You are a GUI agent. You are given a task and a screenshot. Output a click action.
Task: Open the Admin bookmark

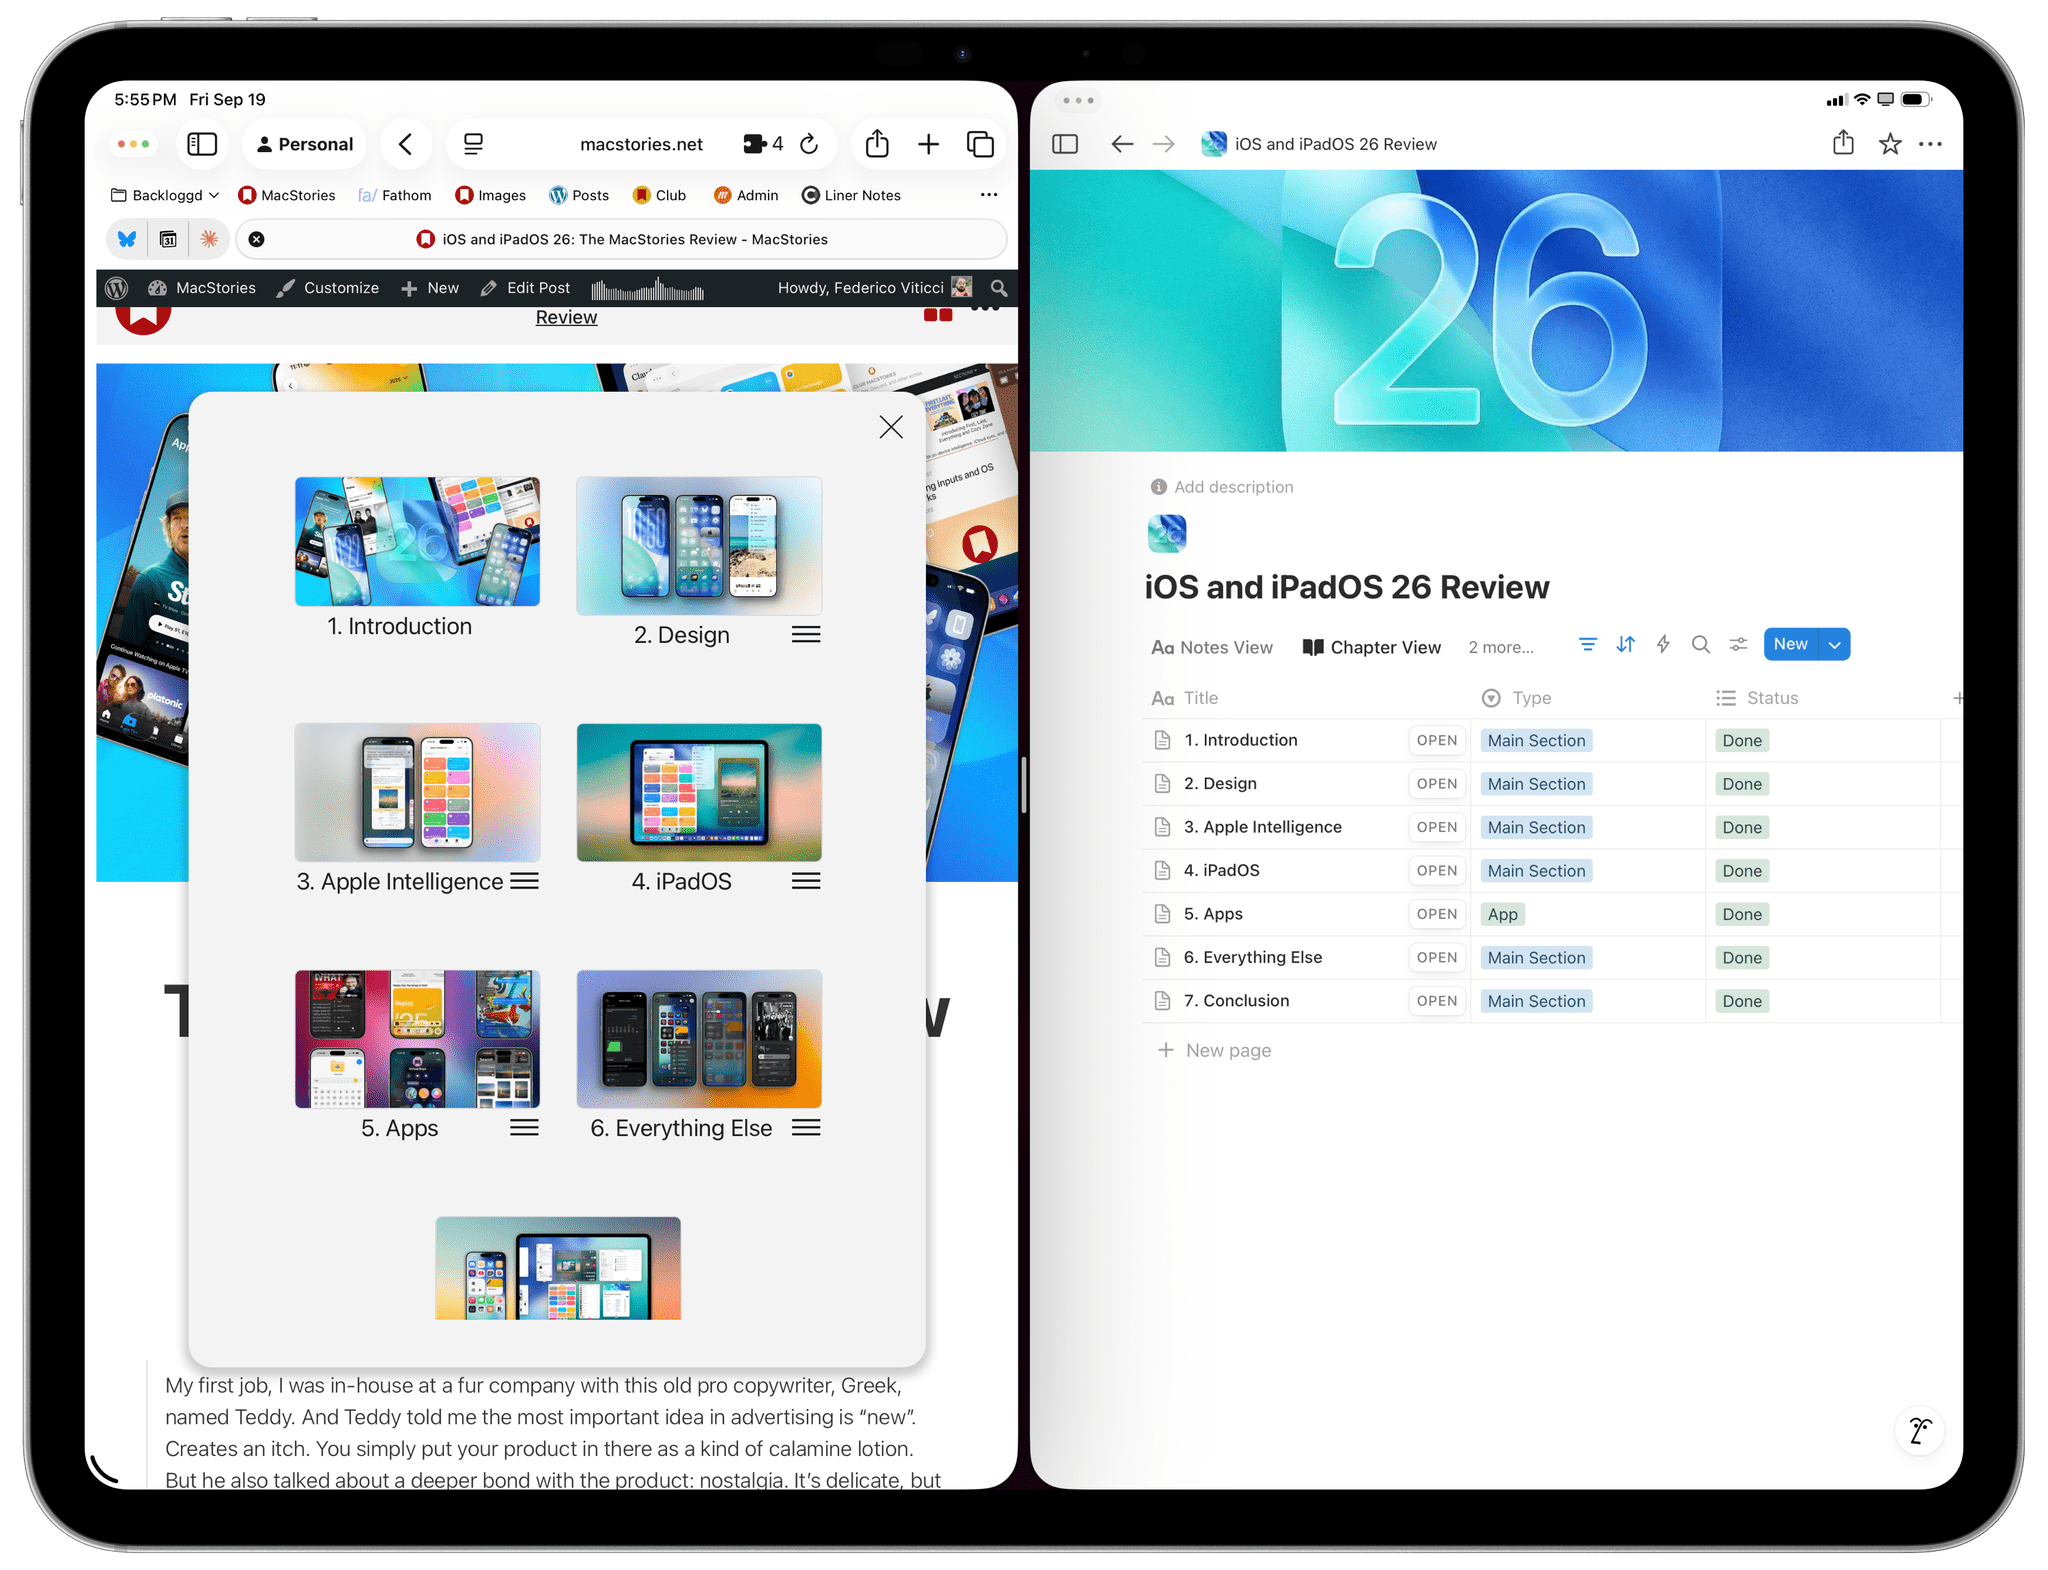coord(746,195)
